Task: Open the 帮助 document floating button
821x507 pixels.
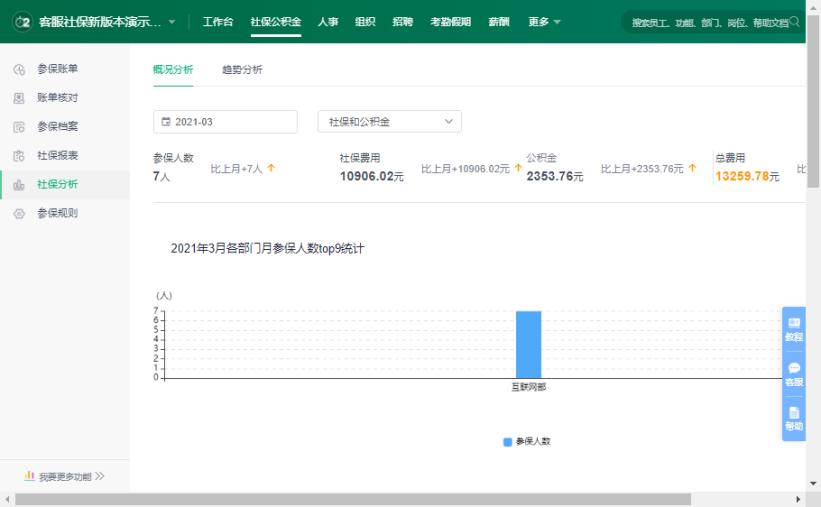Action: tap(794, 419)
